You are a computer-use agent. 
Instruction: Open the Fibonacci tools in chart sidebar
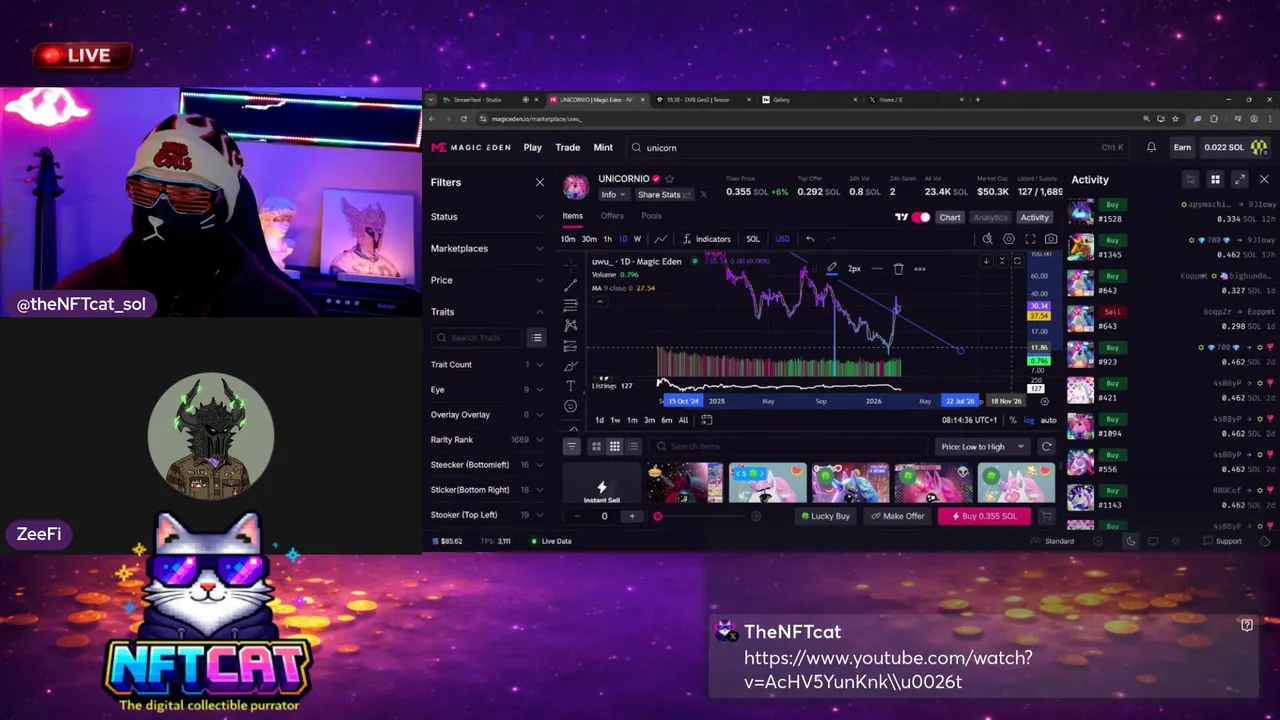point(570,305)
